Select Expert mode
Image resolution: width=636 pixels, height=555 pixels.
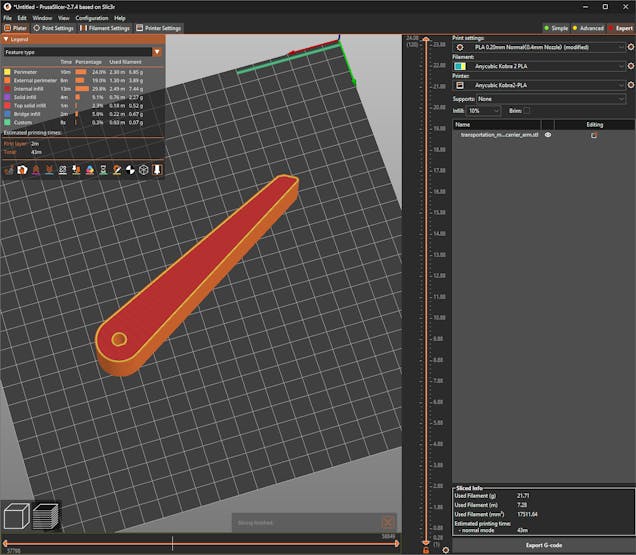click(620, 28)
